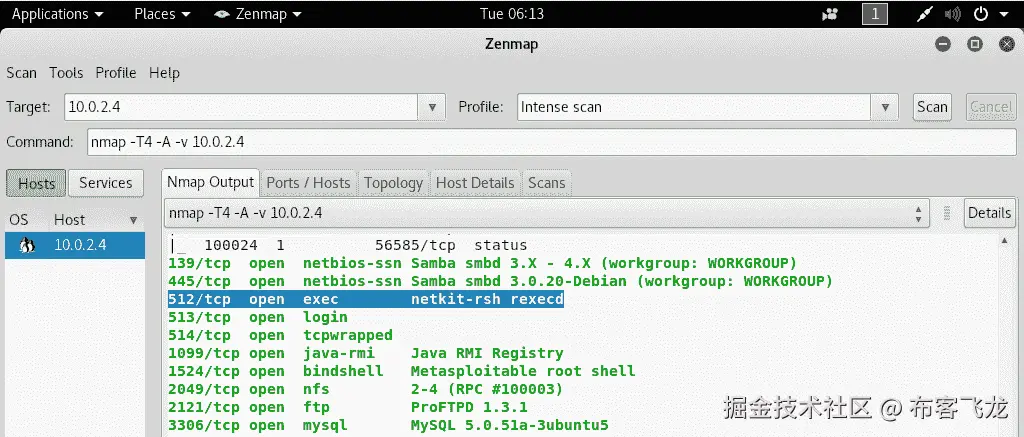The image size is (1024, 437).
Task: Open the Profile menu
Action: point(116,73)
